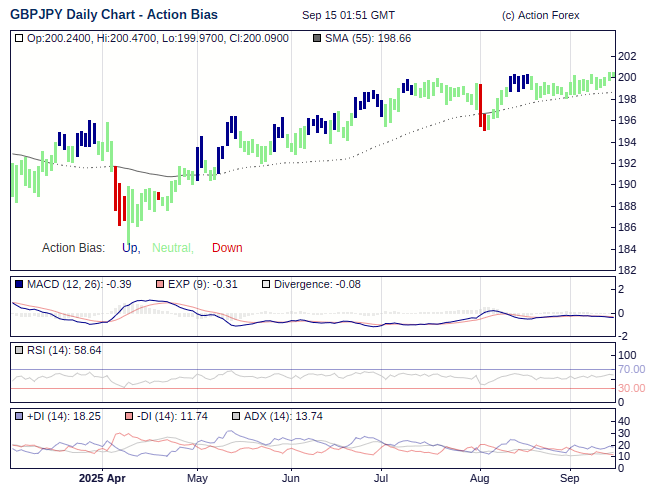This screenshot has height=489, width=650.
Task: Click the OHLC legend square before Op:200.2400
Action: click(x=19, y=38)
